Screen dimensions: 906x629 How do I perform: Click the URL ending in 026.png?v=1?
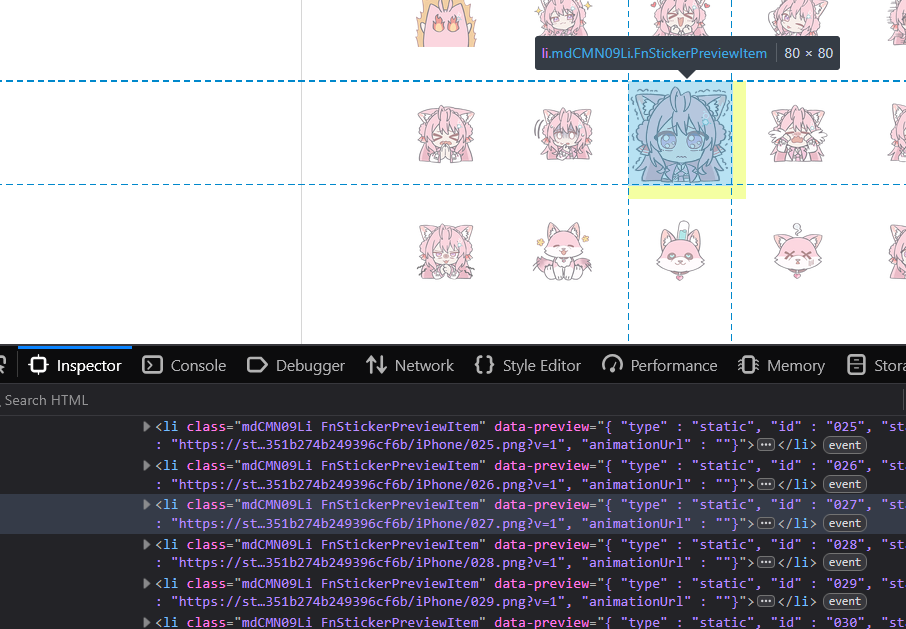(x=367, y=484)
